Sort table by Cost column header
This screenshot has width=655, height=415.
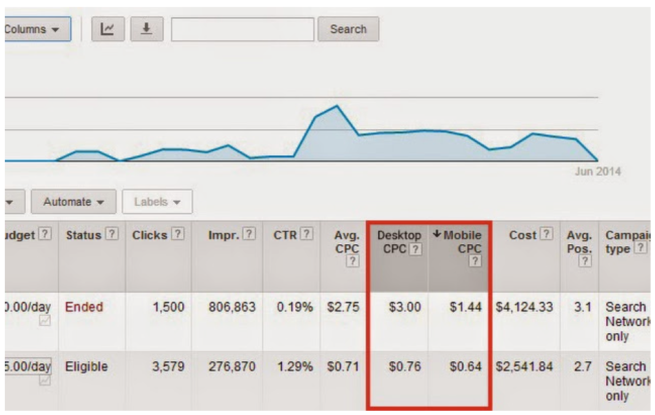click(x=522, y=234)
